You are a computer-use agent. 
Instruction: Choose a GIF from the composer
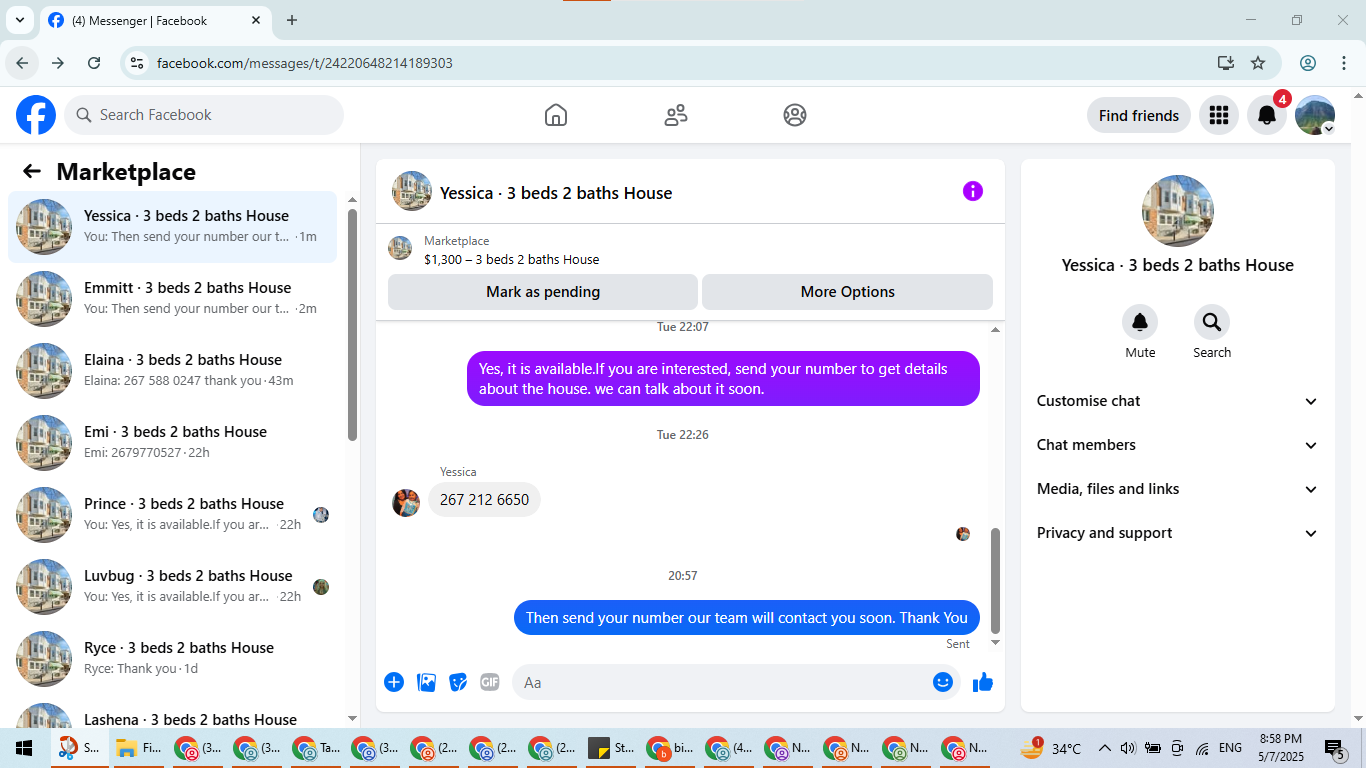pos(489,682)
